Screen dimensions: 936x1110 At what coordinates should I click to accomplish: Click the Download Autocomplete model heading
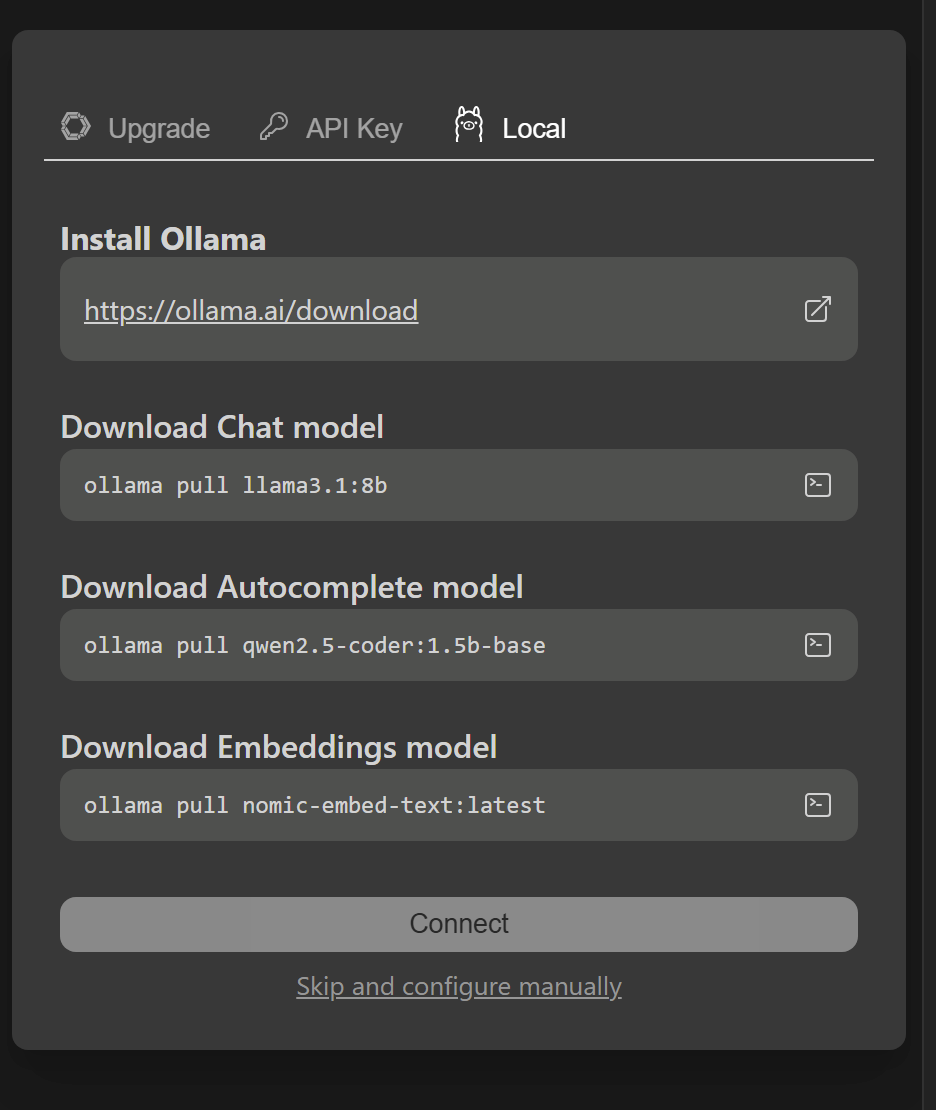pyautogui.click(x=291, y=587)
